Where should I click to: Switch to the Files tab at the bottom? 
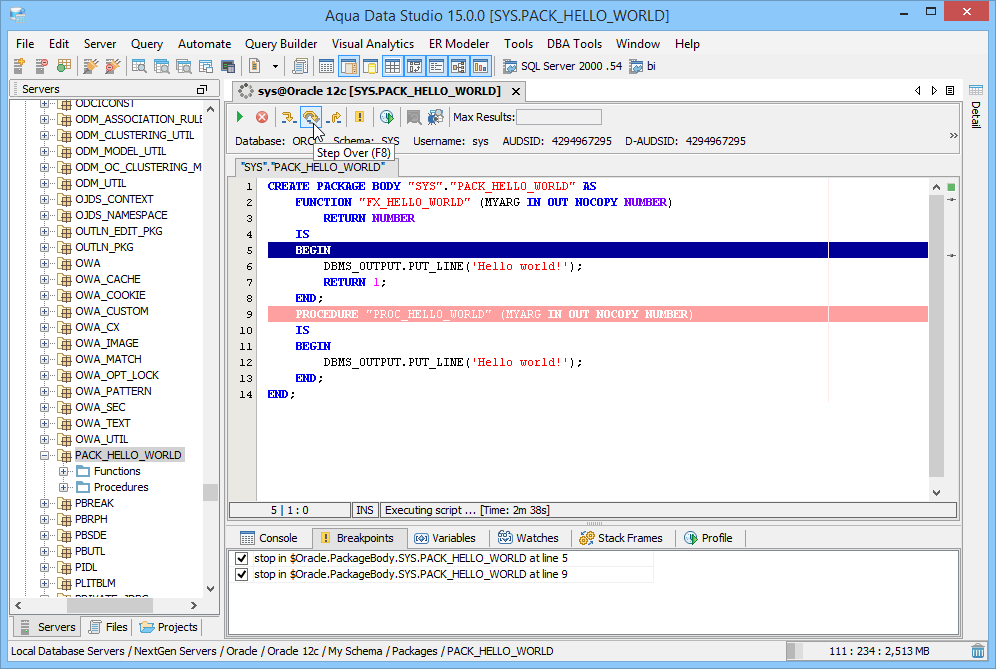pyautogui.click(x=110, y=627)
